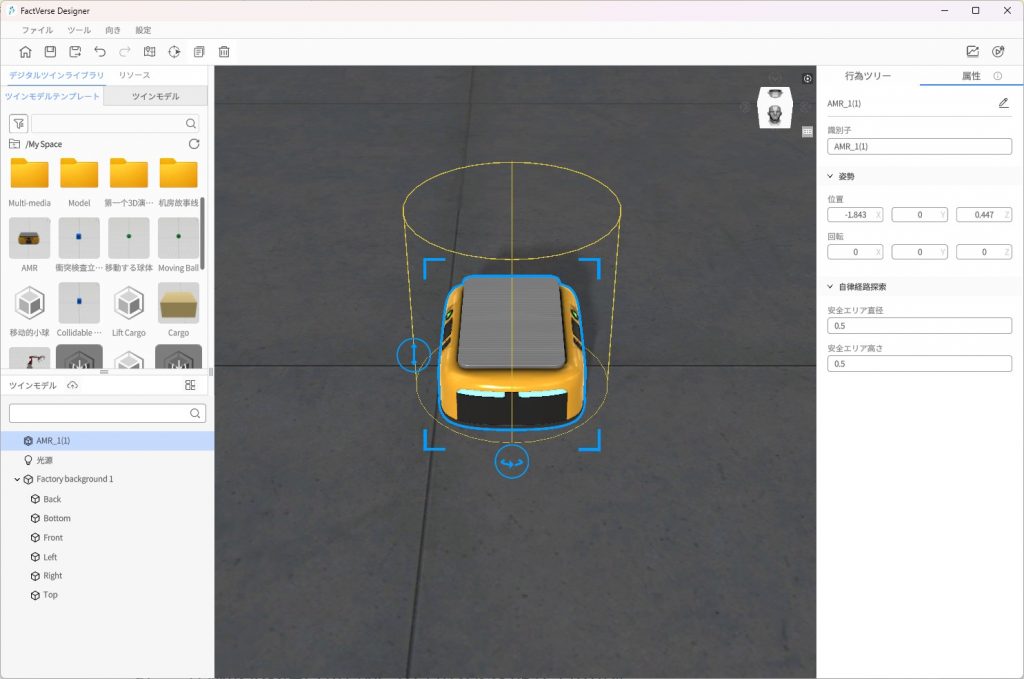Click the Home icon in the toolbar
Image resolution: width=1024 pixels, height=679 pixels.
25,52
